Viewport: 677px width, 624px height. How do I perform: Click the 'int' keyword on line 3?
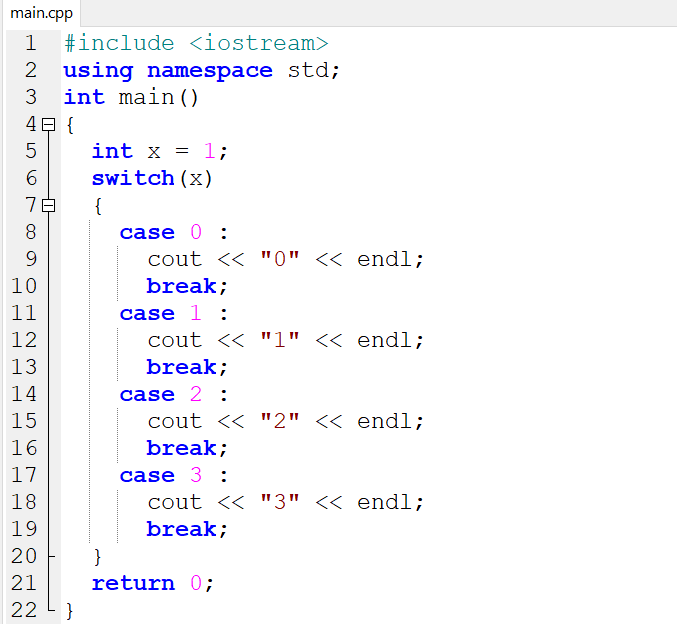click(x=84, y=97)
